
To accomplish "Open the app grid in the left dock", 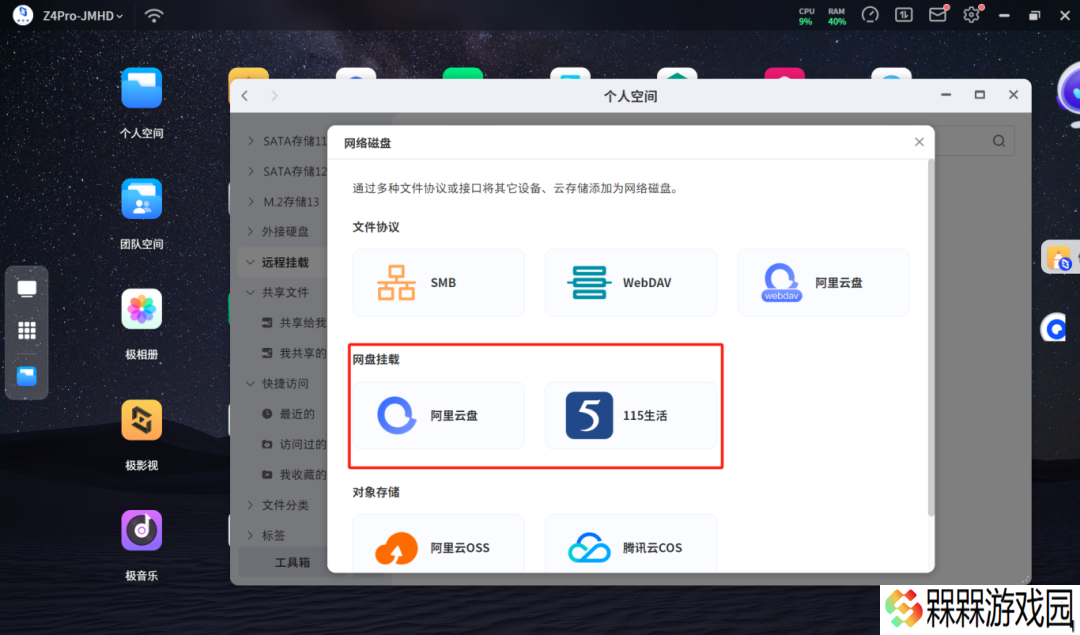I will [x=27, y=331].
